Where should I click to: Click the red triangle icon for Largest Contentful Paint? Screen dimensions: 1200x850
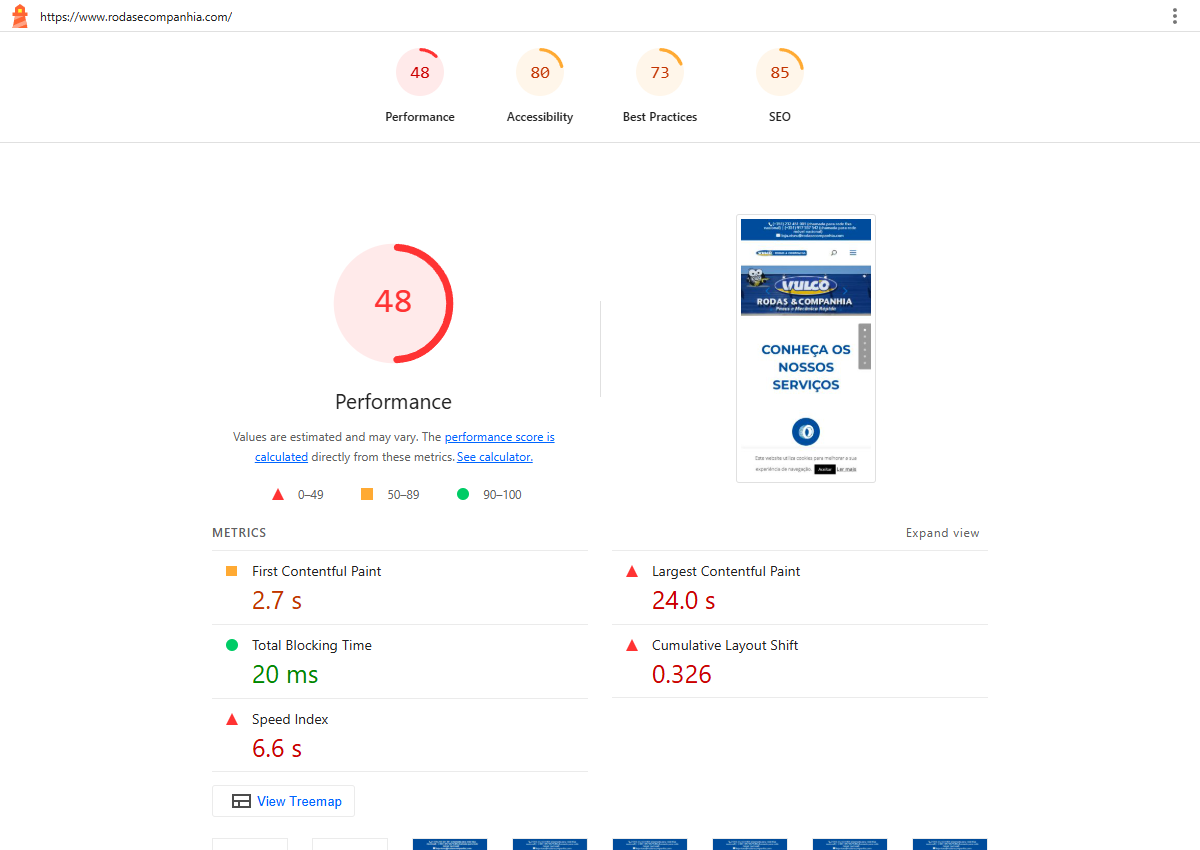[632, 571]
